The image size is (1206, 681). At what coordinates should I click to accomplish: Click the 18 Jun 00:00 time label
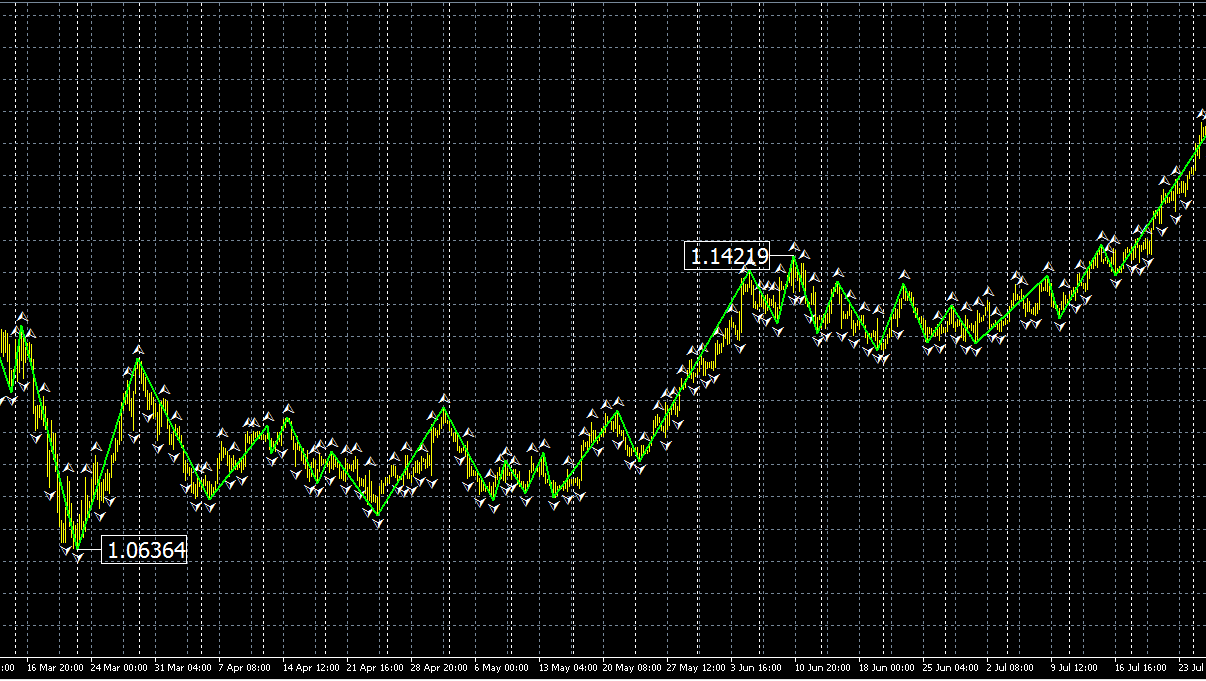pyautogui.click(x=888, y=668)
